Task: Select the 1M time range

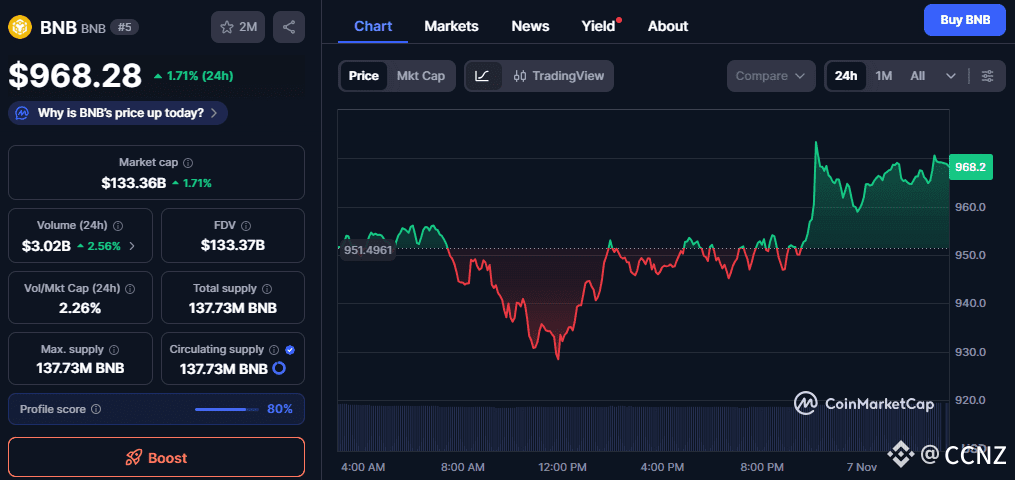Action: (884, 76)
